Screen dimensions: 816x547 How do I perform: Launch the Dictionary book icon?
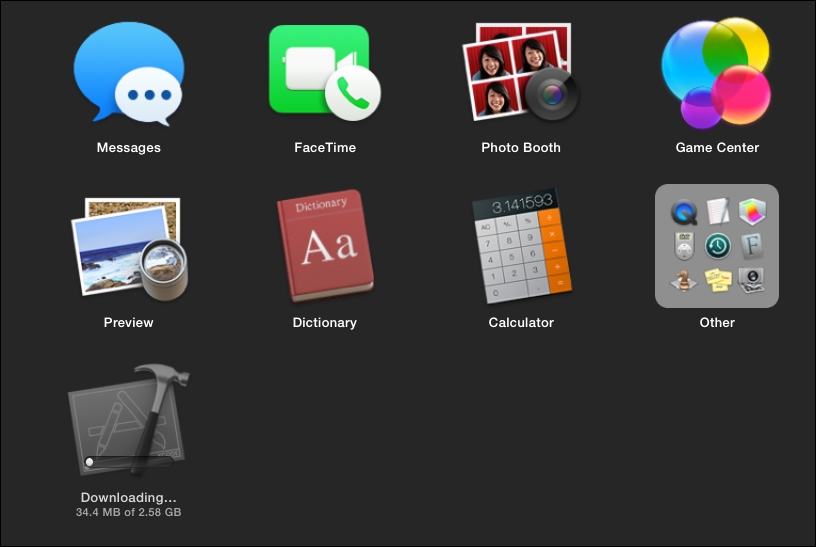tap(325, 246)
